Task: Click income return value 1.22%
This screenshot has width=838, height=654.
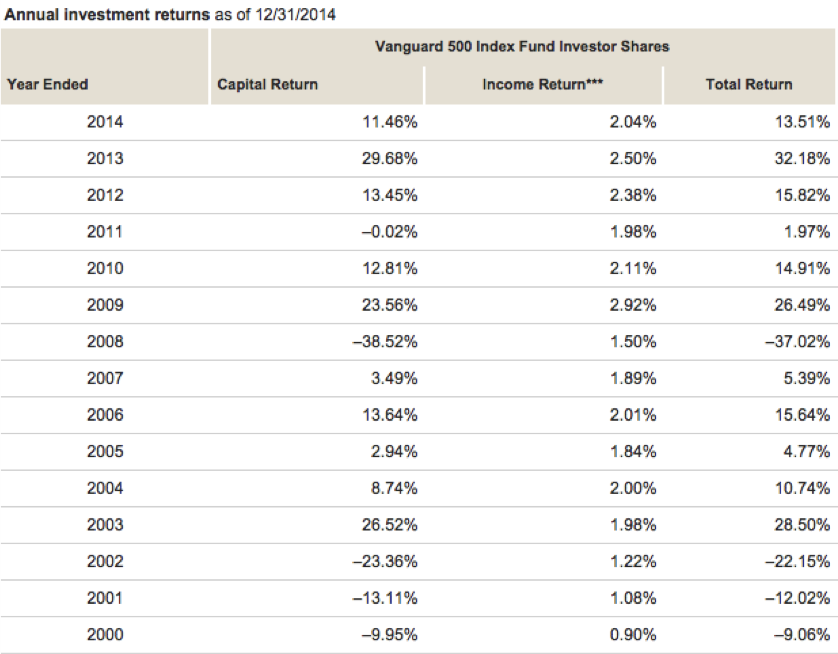Action: (x=633, y=562)
